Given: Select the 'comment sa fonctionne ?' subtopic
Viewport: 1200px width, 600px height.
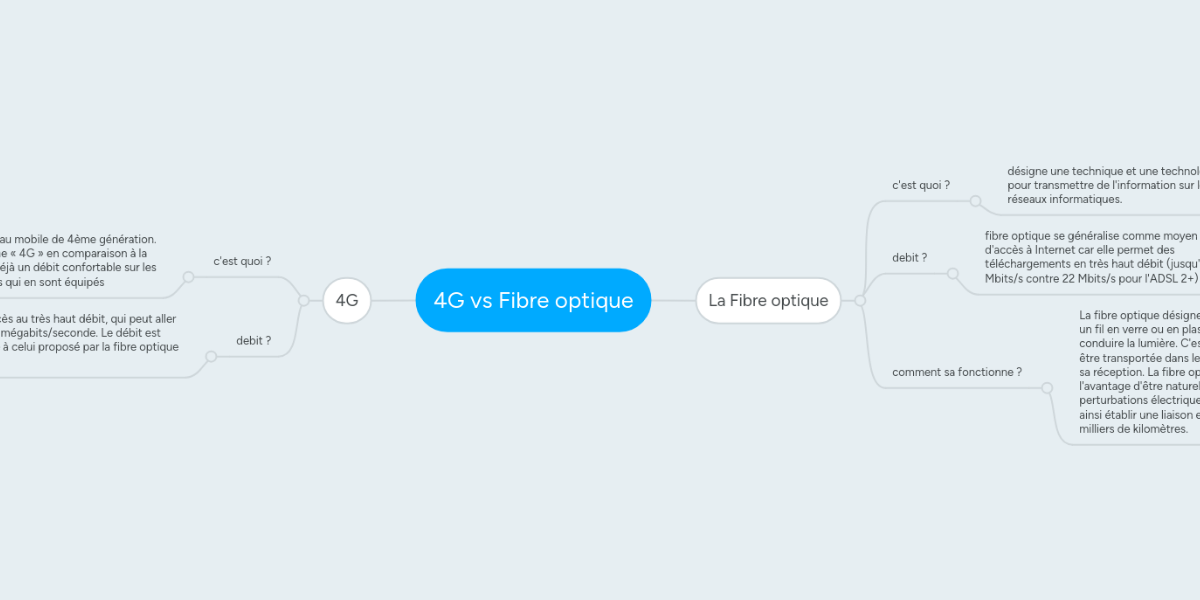Looking at the screenshot, I should (x=956, y=372).
